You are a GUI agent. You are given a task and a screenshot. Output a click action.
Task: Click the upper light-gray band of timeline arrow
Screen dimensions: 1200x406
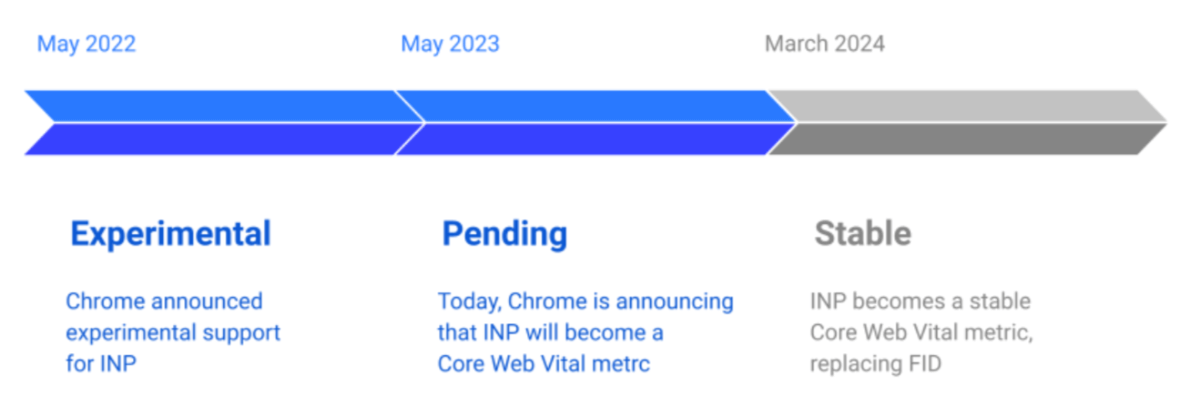click(x=960, y=106)
